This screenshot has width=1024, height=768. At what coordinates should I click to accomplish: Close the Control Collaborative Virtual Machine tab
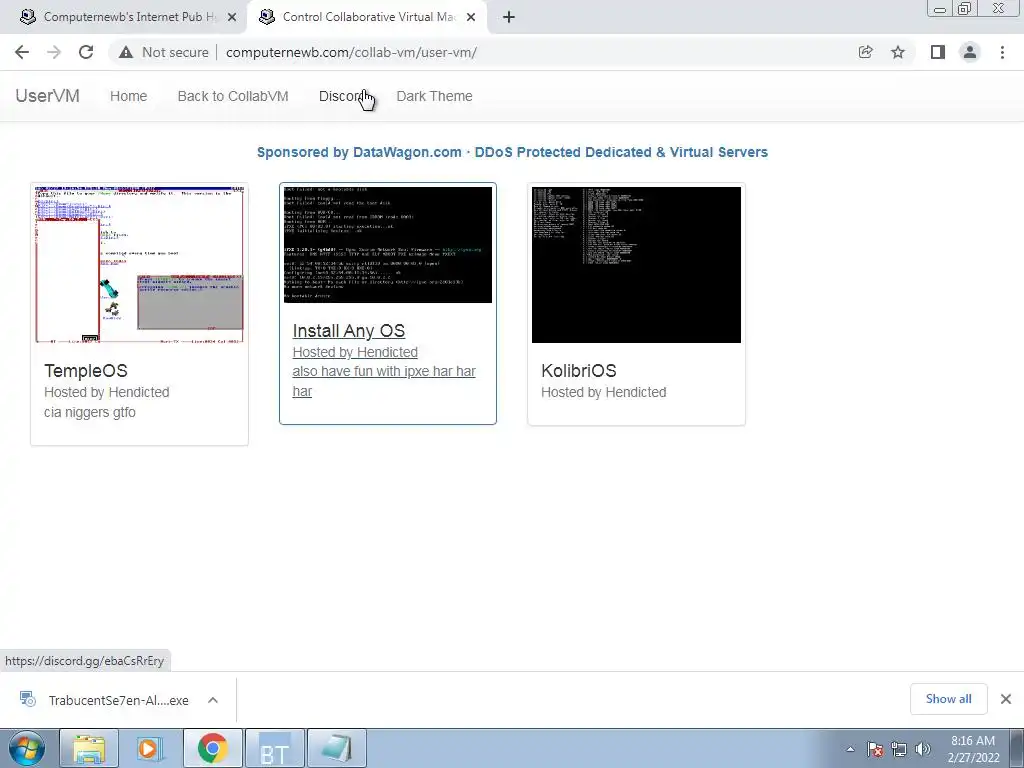coord(471,17)
